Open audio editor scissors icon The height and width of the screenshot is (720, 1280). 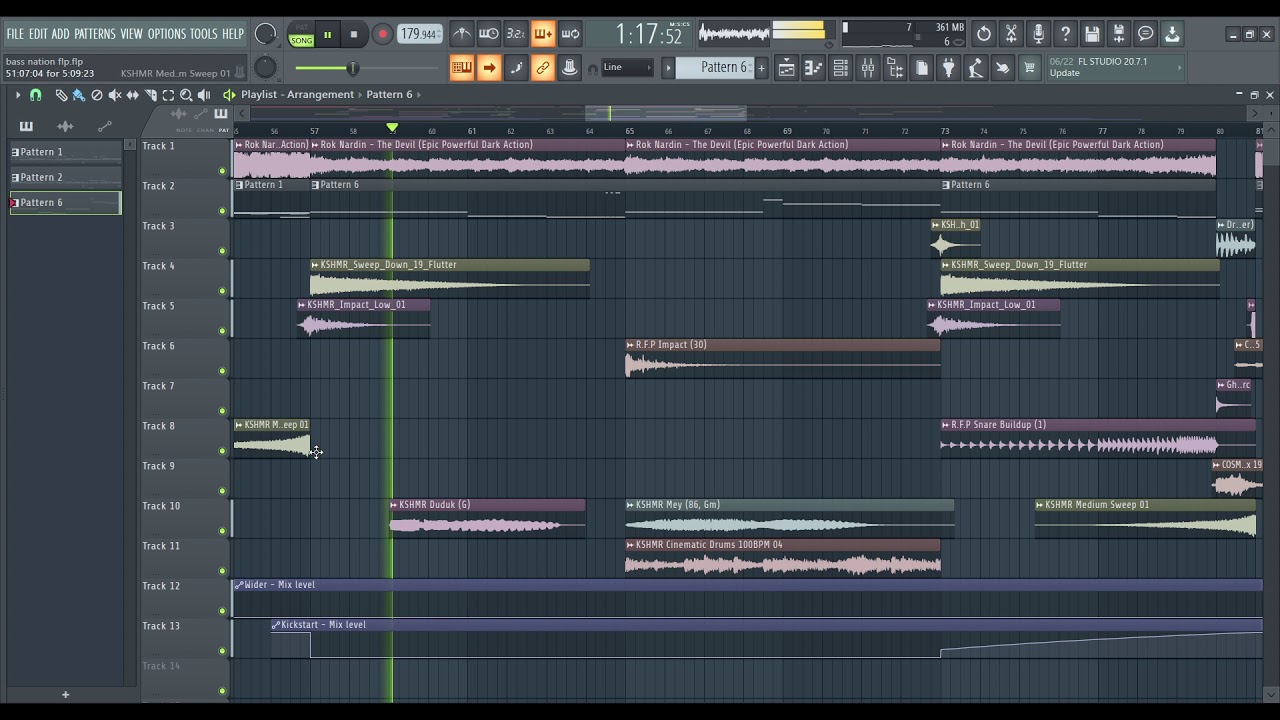(x=1011, y=35)
